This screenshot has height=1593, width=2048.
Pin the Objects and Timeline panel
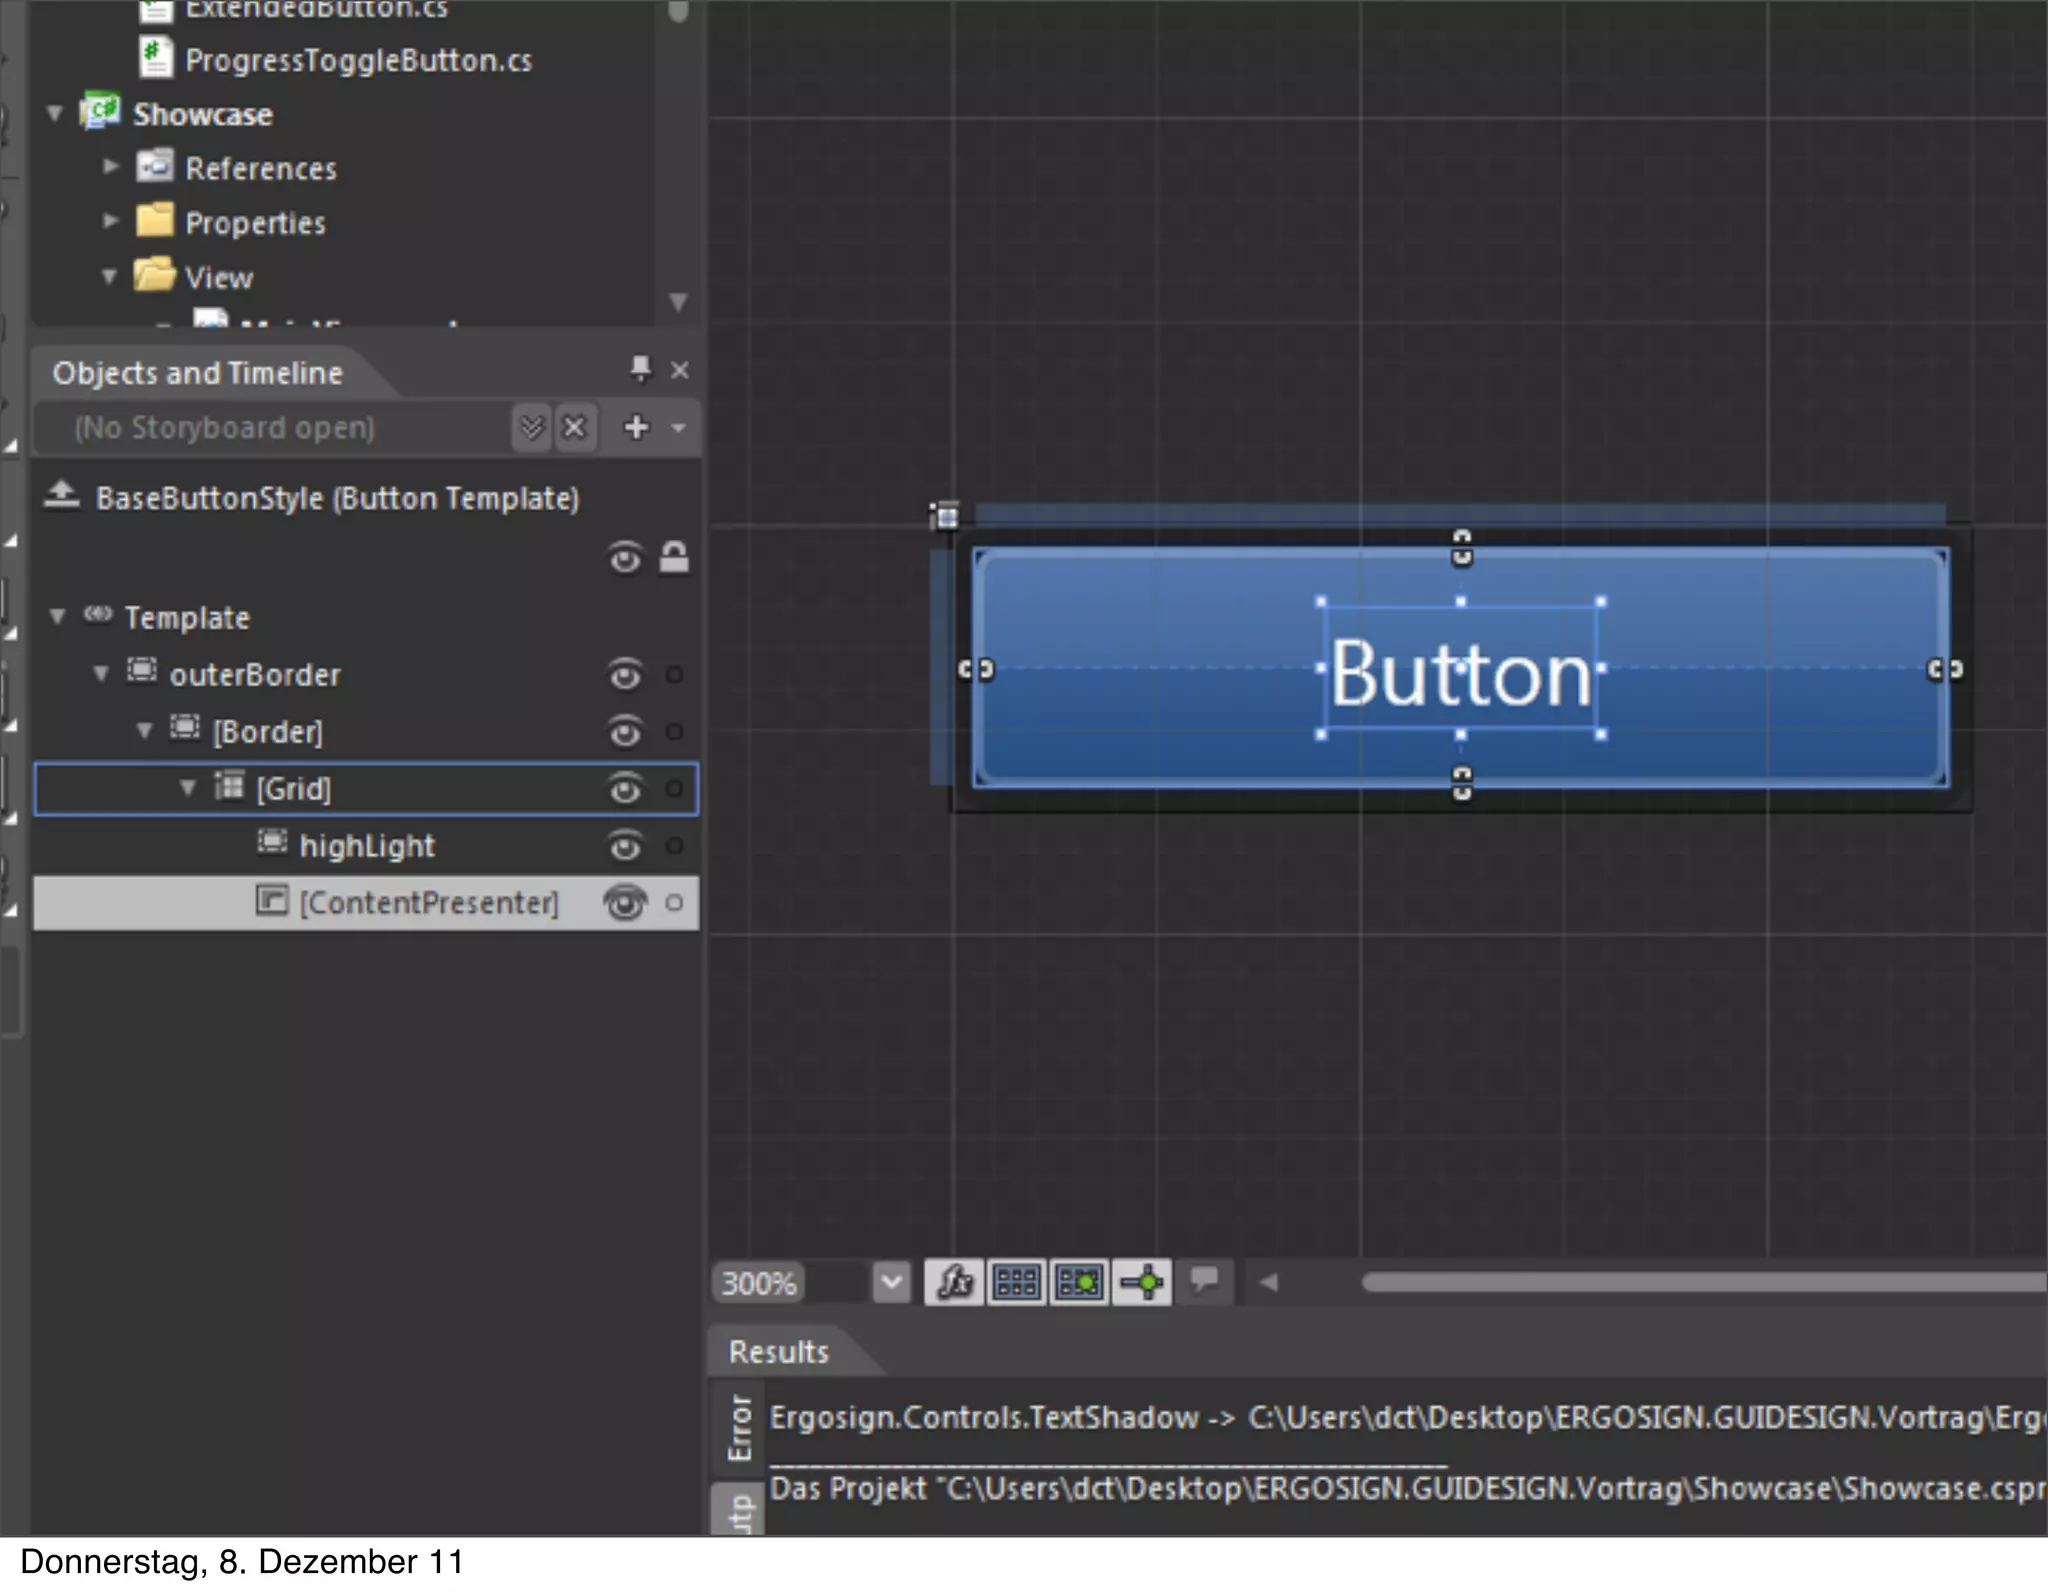pyautogui.click(x=640, y=369)
